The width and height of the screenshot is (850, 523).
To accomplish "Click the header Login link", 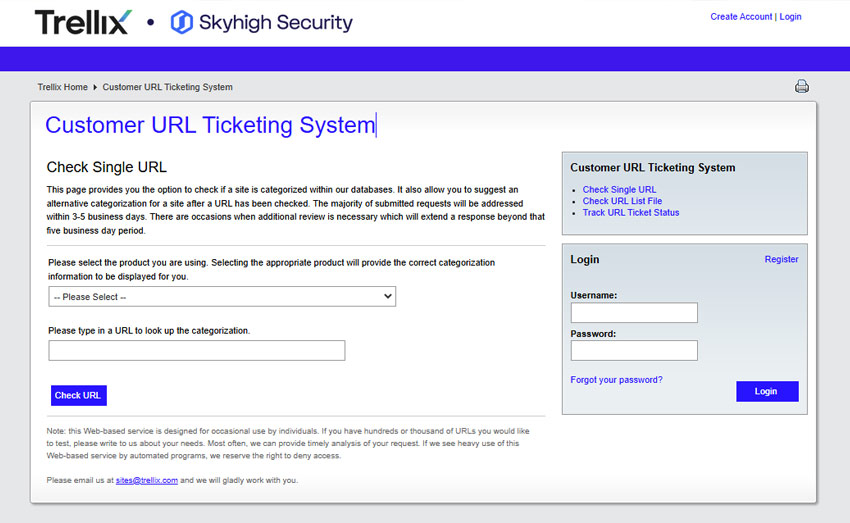I will (x=790, y=17).
